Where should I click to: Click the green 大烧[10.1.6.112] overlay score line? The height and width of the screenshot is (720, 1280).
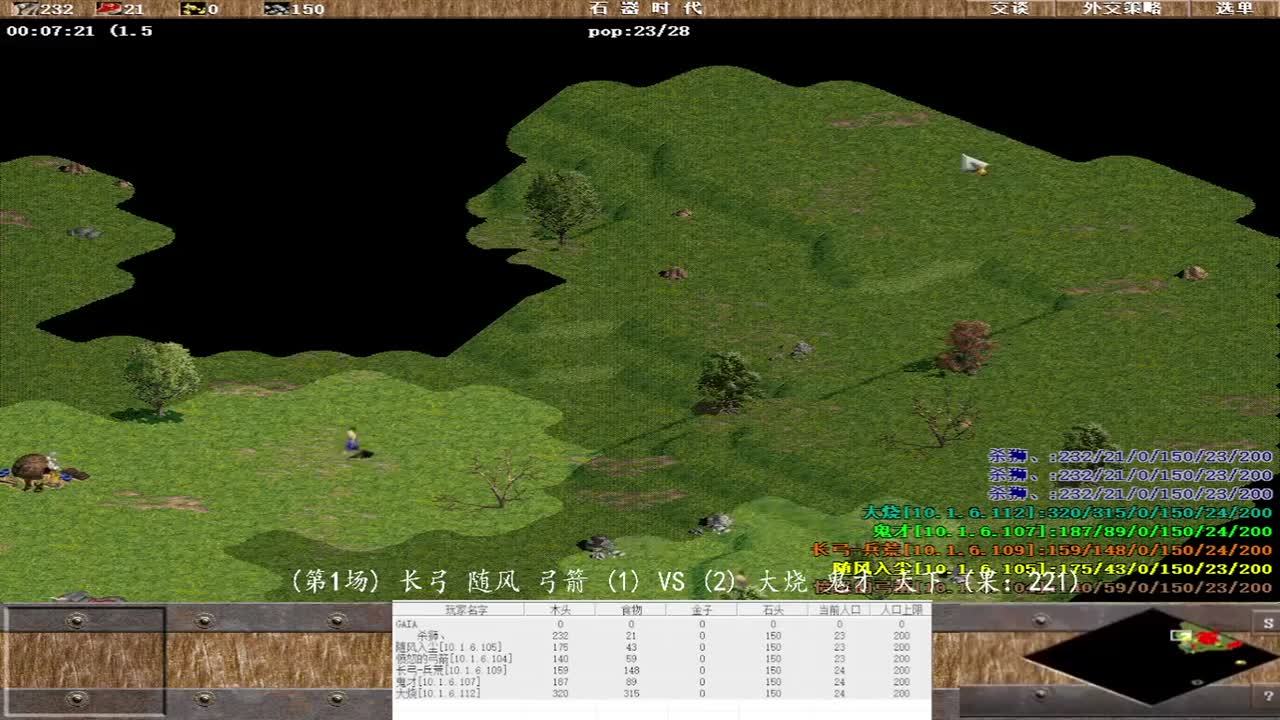(1067, 513)
